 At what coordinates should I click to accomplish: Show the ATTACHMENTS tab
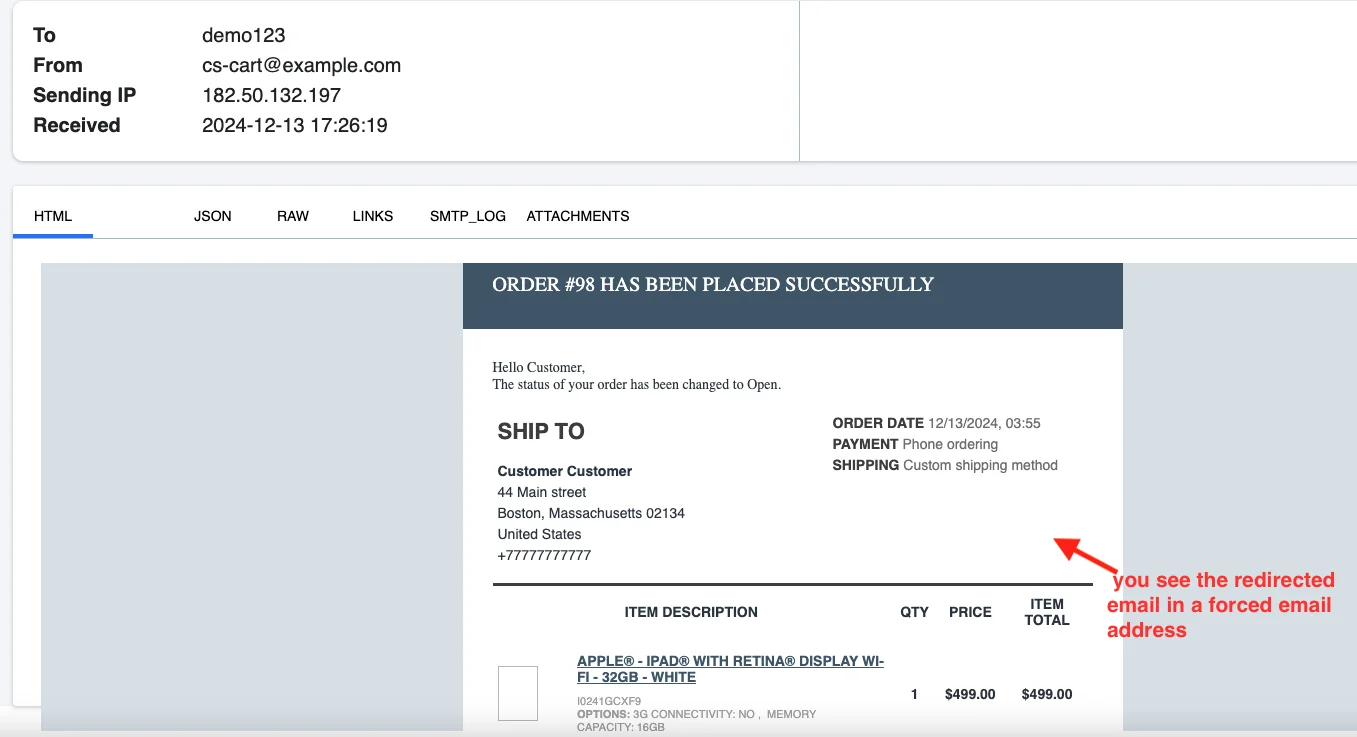pyautogui.click(x=578, y=216)
